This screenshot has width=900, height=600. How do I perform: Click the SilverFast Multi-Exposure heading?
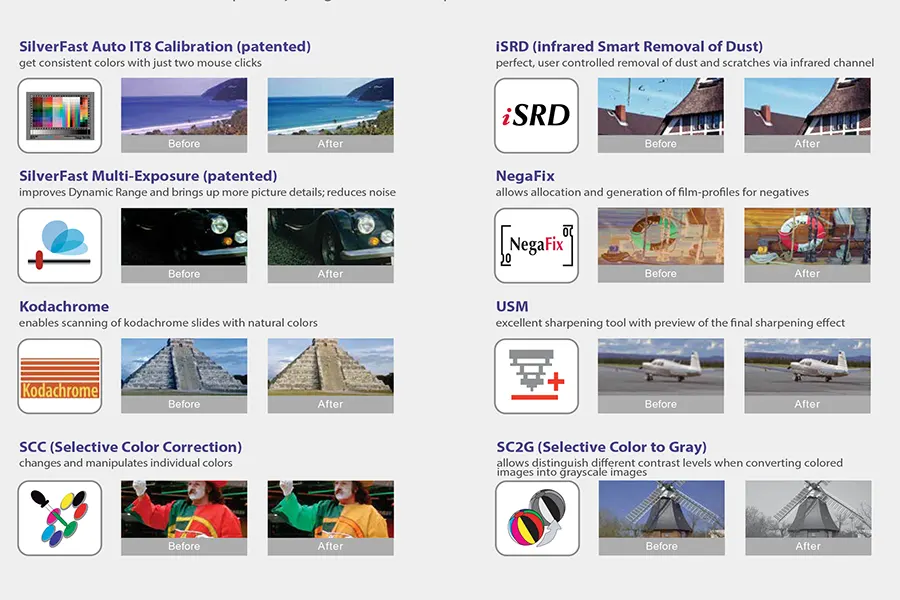(148, 176)
